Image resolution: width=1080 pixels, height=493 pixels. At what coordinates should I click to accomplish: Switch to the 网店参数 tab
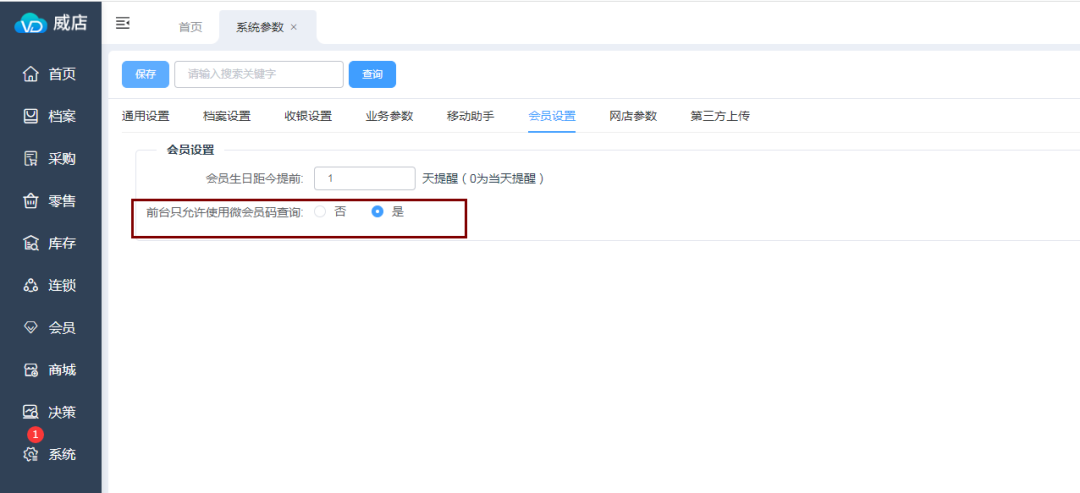click(633, 116)
